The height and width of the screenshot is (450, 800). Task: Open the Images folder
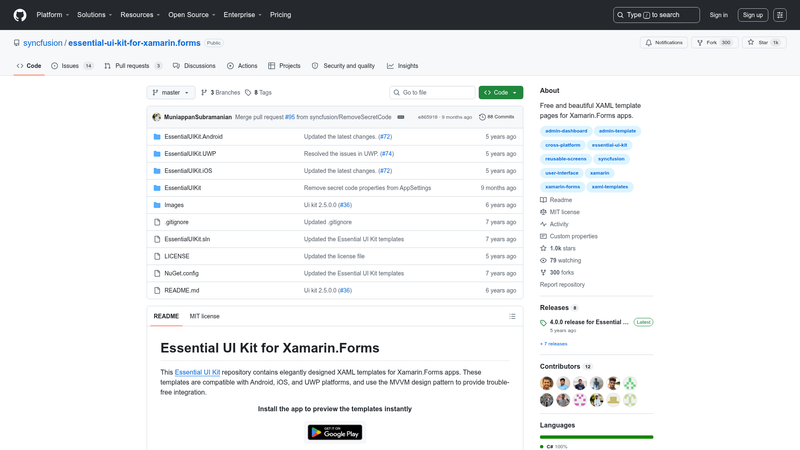pos(174,205)
